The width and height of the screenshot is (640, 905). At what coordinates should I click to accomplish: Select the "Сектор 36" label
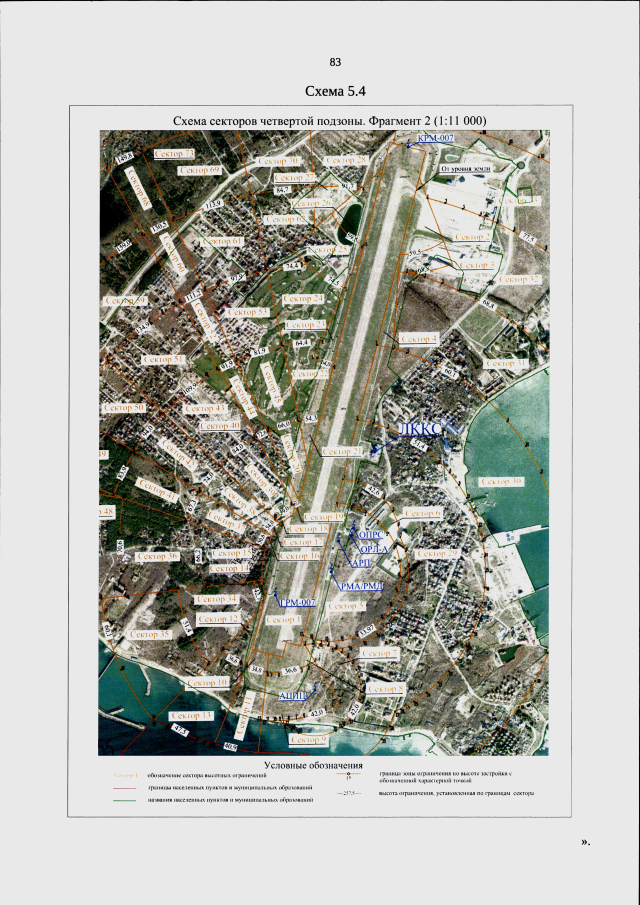[x=158, y=556]
